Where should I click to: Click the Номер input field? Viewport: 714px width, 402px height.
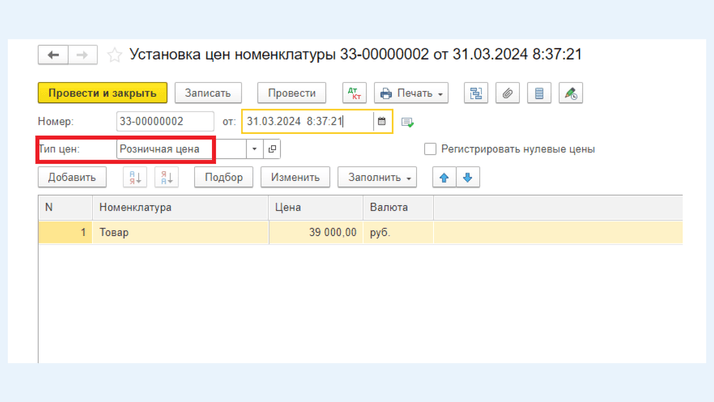(165, 122)
